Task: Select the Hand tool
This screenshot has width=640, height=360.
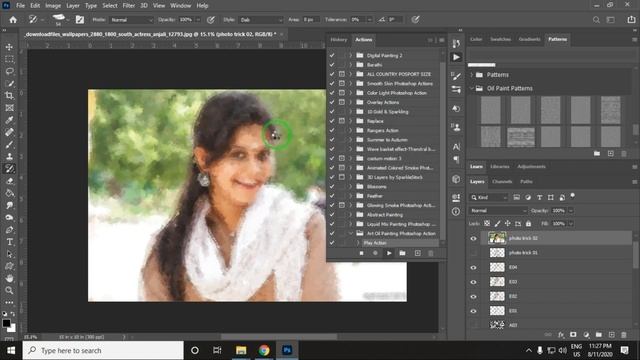Action: 9,278
